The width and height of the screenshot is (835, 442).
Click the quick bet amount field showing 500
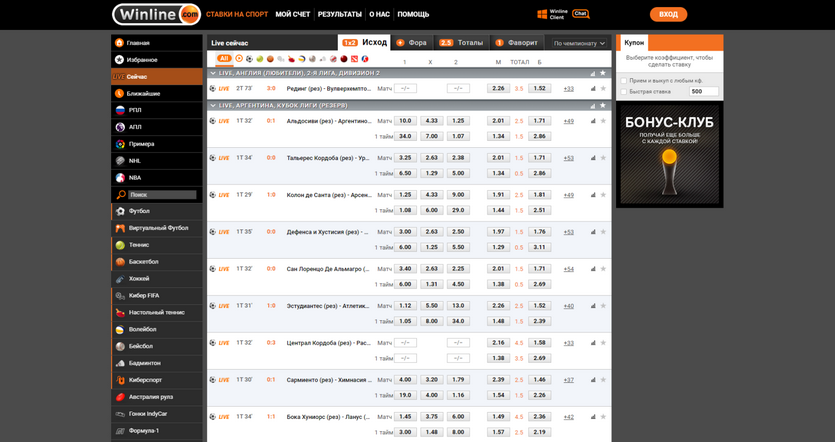(x=703, y=91)
